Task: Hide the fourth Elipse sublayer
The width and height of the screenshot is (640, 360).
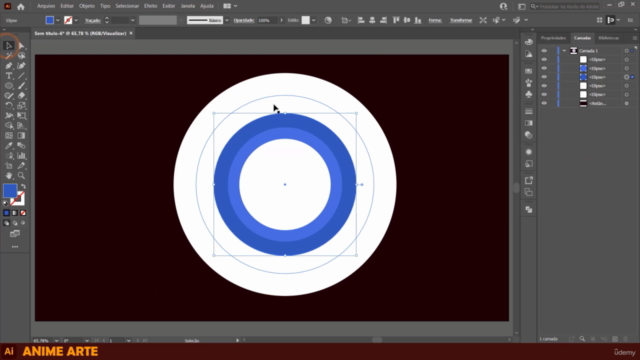Action: 544,86
